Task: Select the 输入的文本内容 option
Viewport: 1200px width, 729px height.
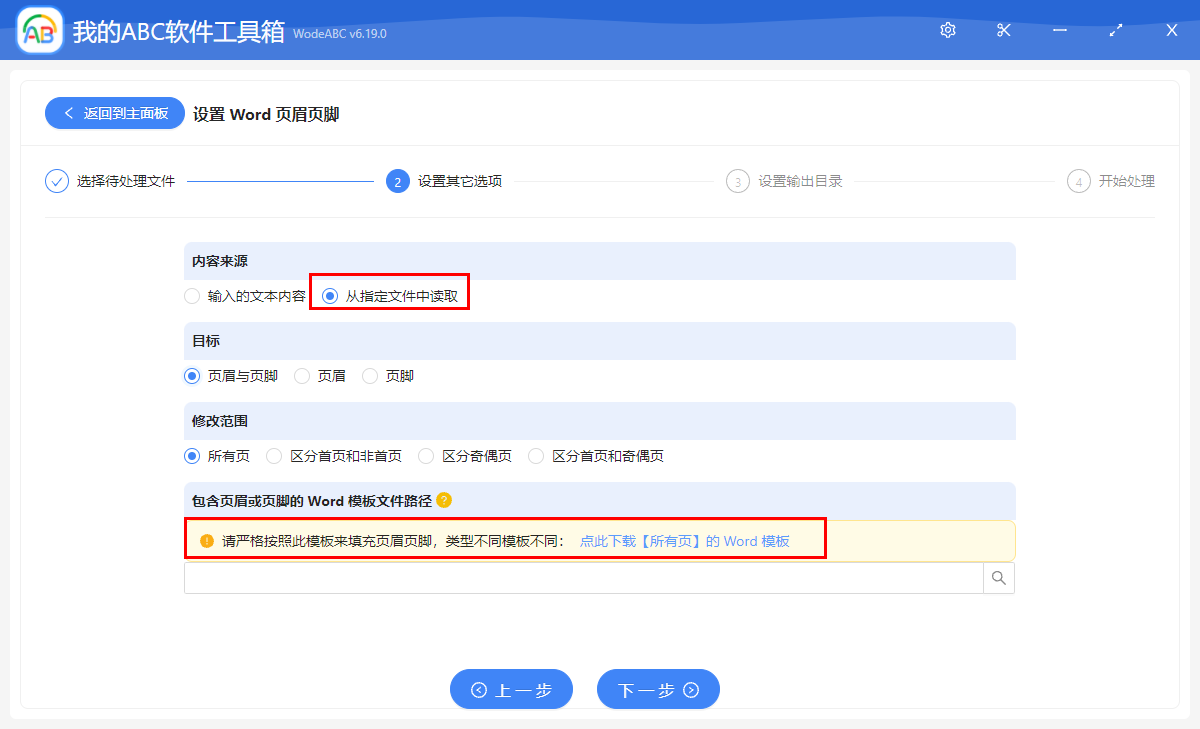Action: 191,295
